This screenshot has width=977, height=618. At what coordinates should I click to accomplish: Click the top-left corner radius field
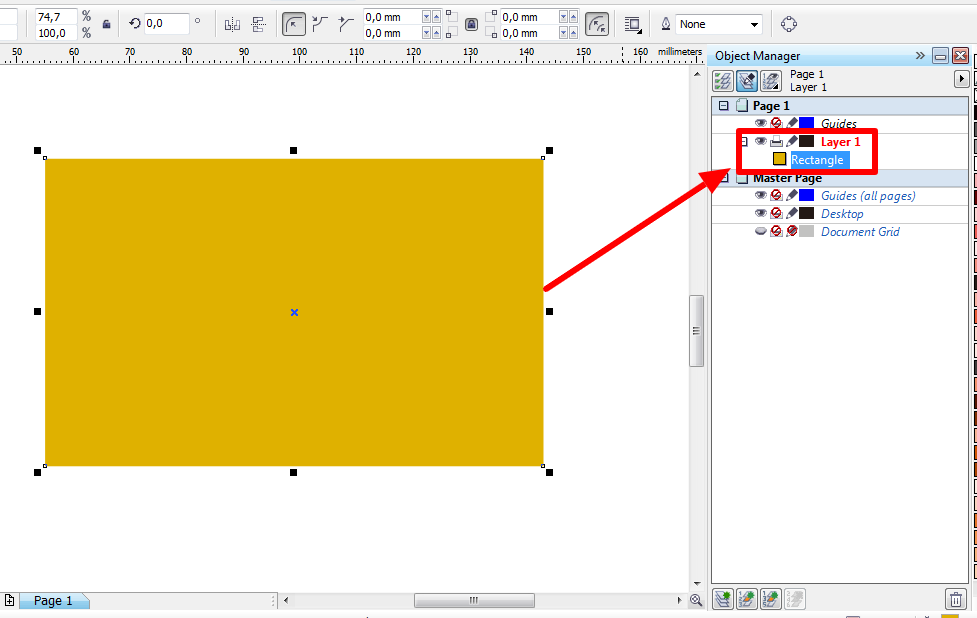pyautogui.click(x=392, y=17)
